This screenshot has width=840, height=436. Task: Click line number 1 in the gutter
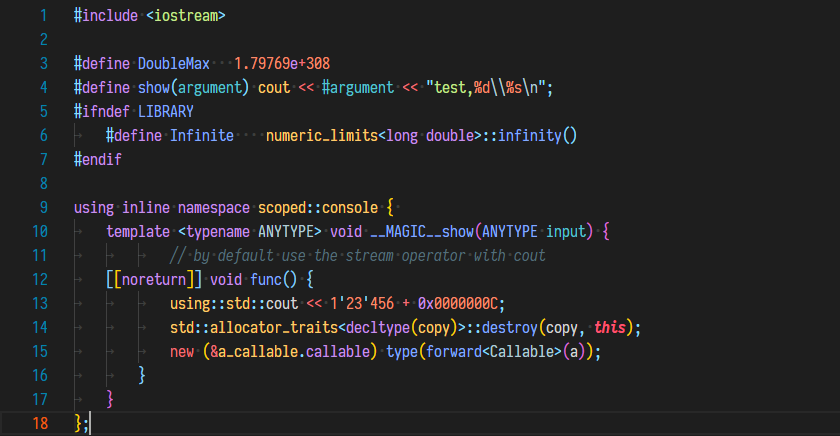tap(44, 16)
